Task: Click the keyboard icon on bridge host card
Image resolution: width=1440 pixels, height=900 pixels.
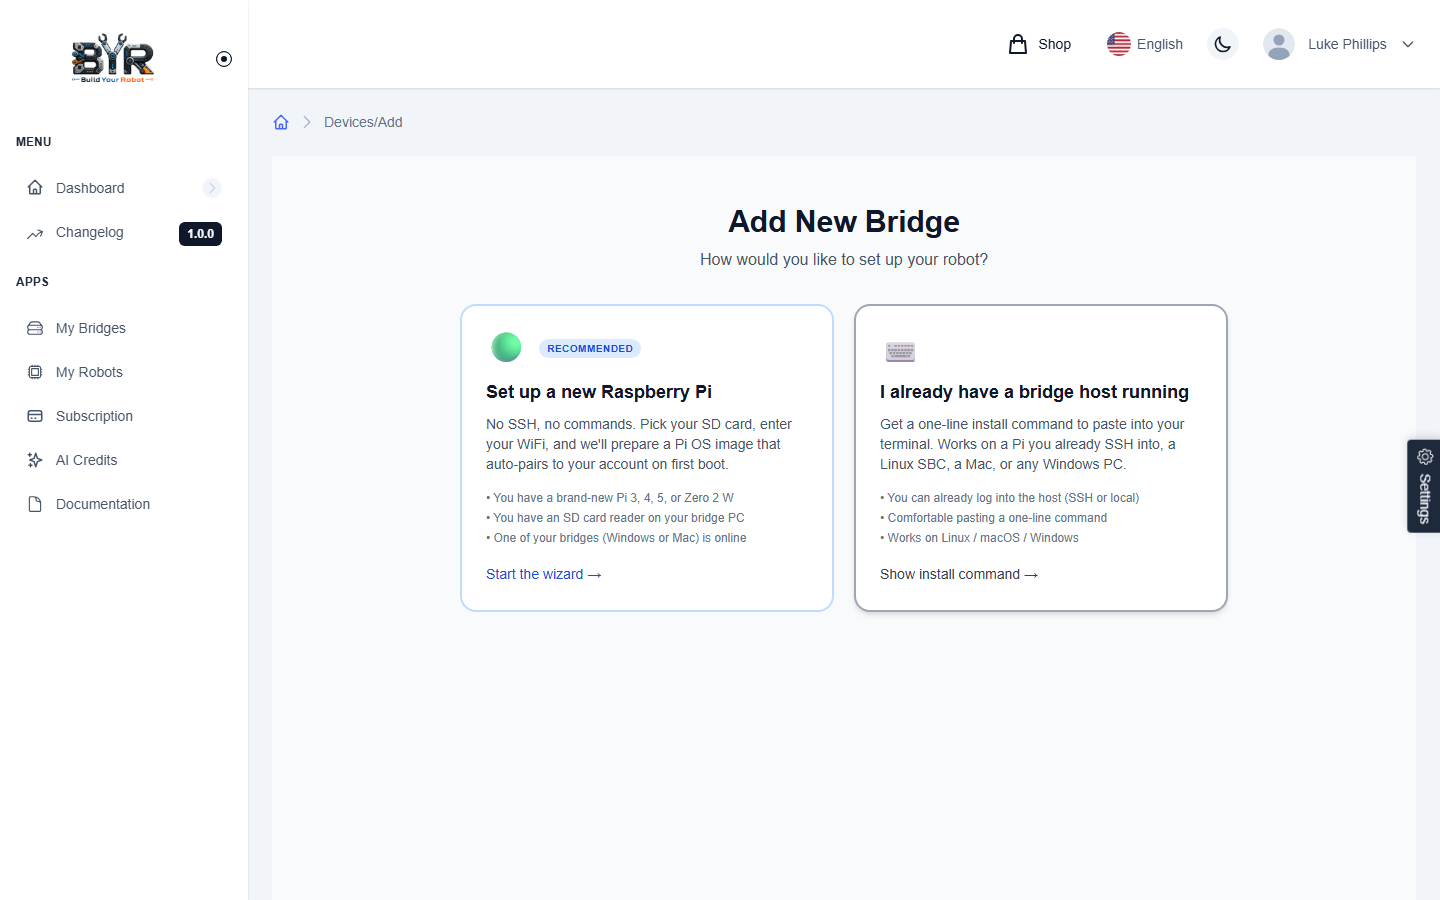Action: tap(900, 351)
